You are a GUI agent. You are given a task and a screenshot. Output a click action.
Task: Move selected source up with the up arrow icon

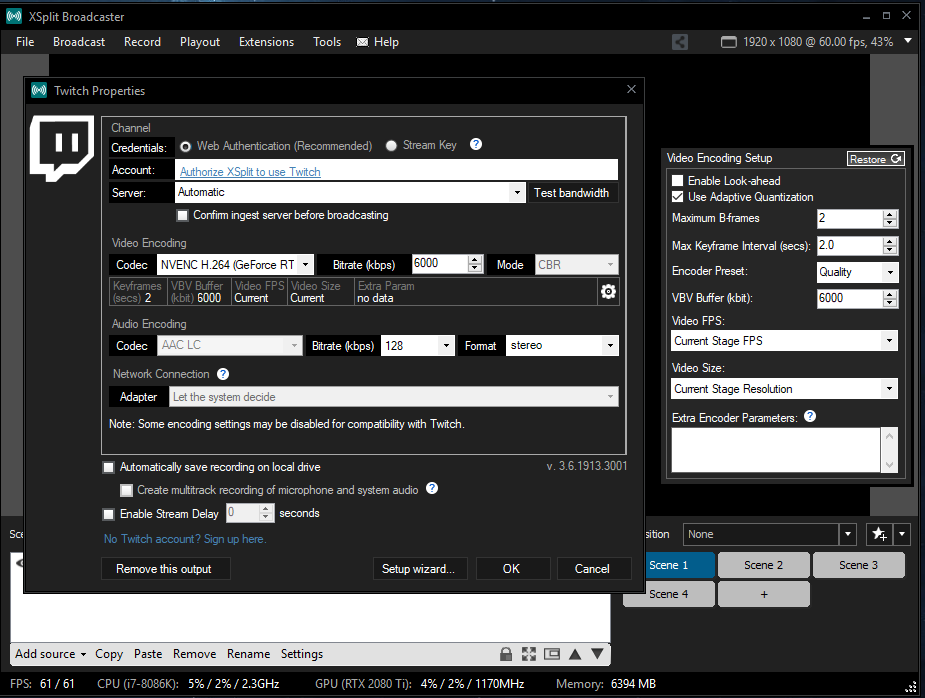tap(575, 653)
